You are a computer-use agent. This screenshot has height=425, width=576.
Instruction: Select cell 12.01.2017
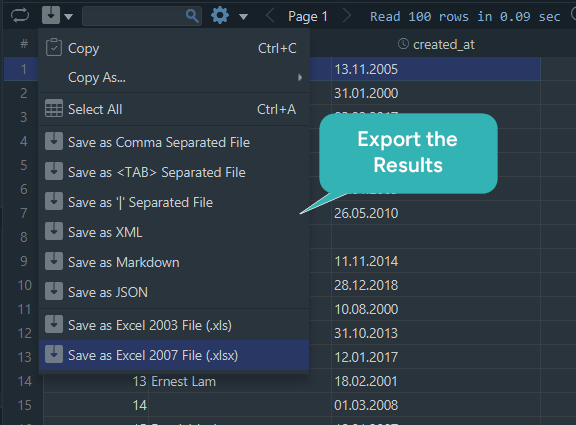tap(436, 357)
